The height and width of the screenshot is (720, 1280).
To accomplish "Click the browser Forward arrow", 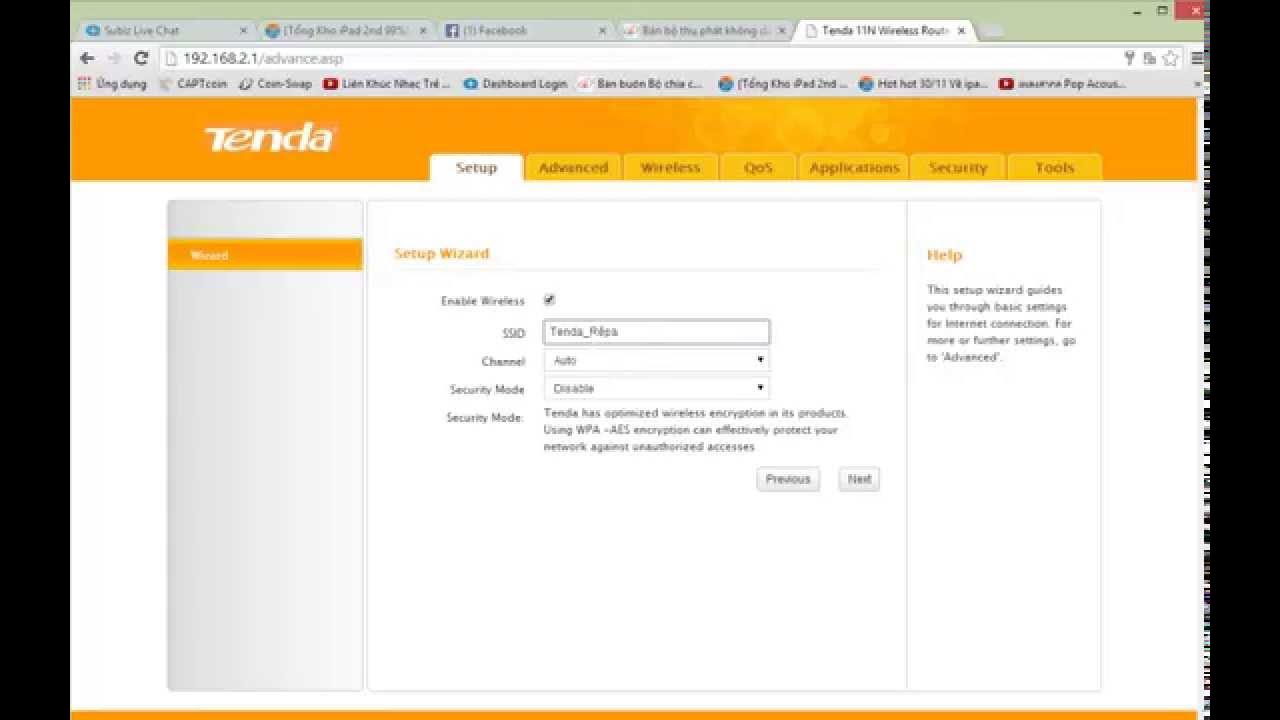I will (x=114, y=58).
